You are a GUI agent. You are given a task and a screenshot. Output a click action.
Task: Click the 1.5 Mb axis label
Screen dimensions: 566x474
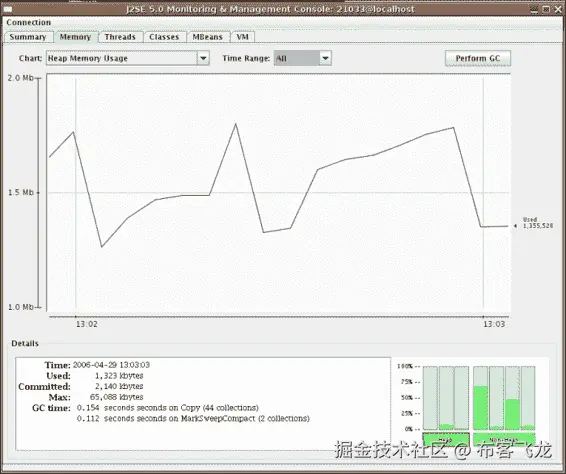[21, 192]
